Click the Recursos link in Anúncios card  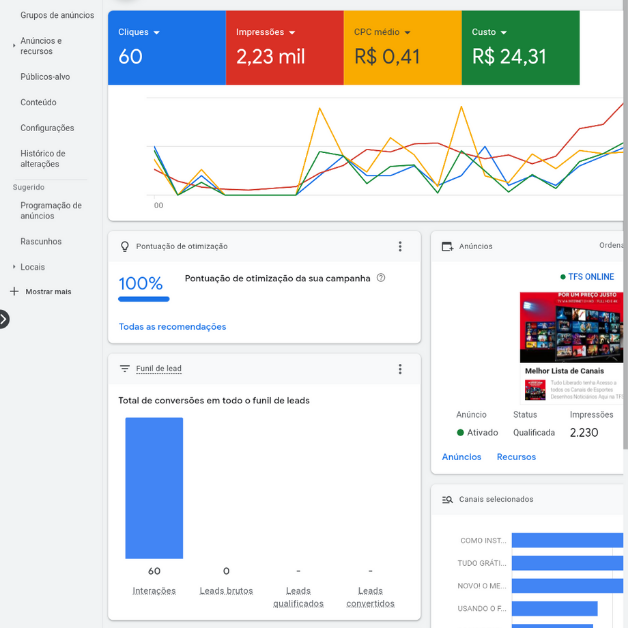(516, 457)
